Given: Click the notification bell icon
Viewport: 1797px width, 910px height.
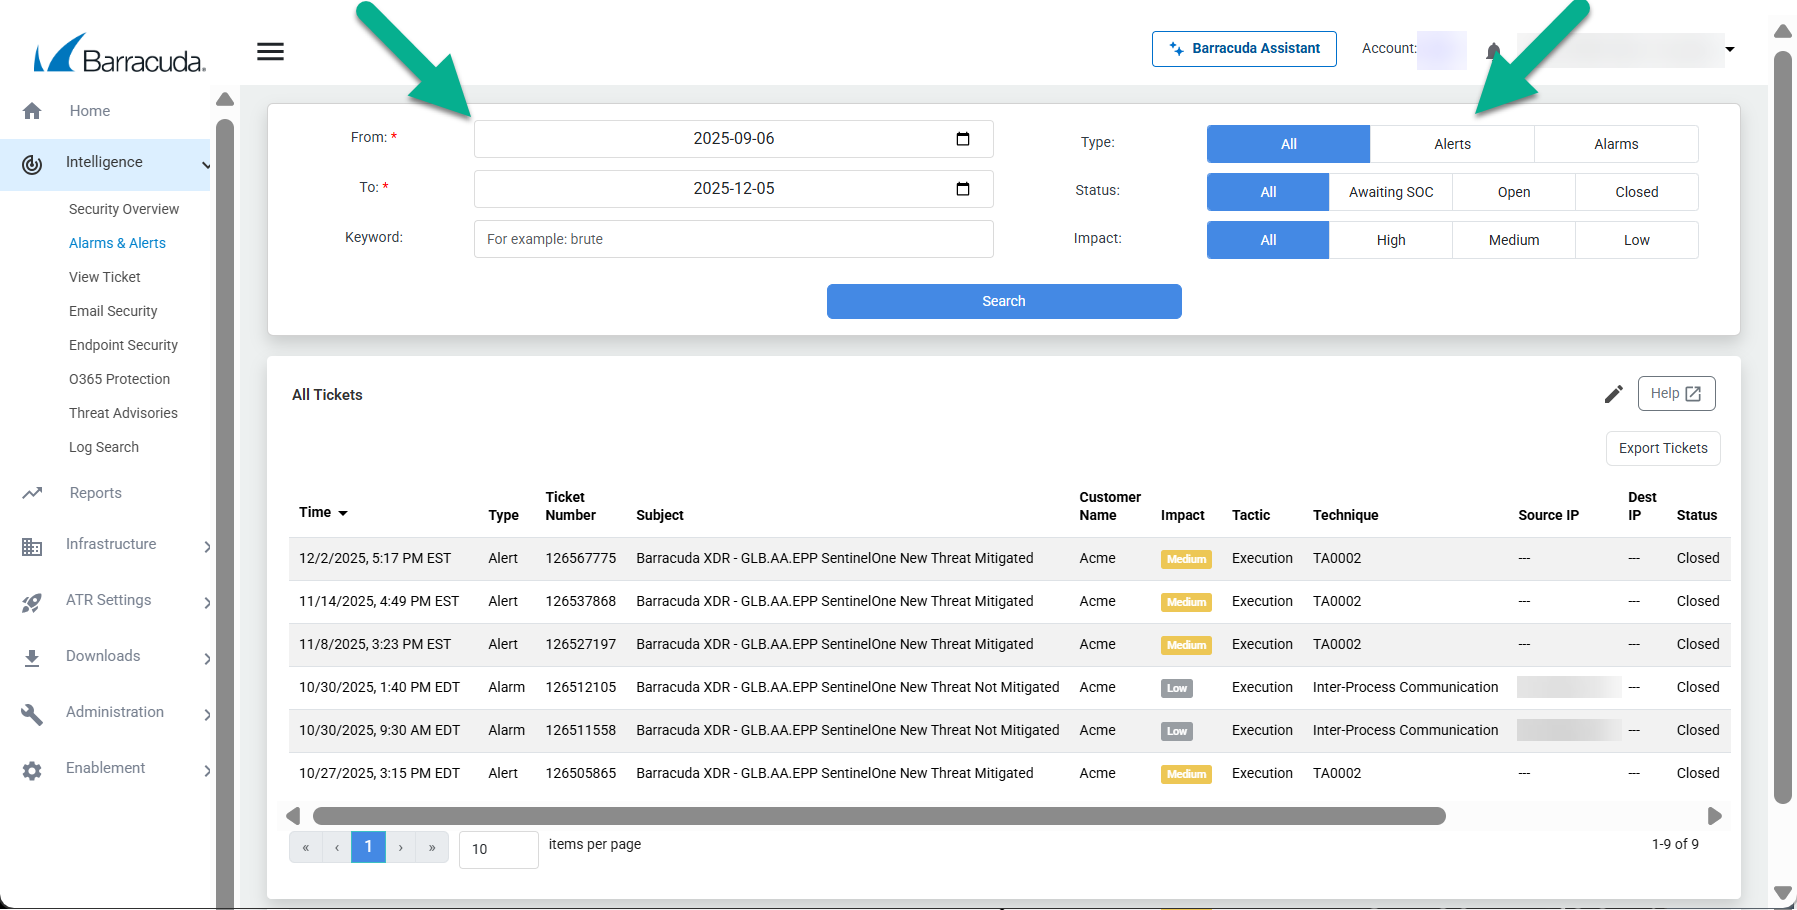Looking at the screenshot, I should (1493, 51).
